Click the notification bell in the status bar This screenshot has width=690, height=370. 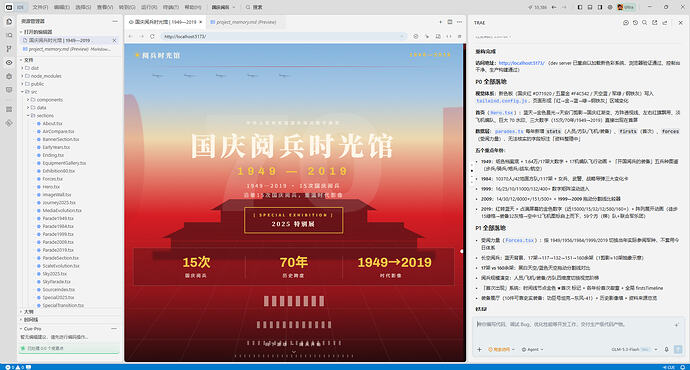pos(683,367)
